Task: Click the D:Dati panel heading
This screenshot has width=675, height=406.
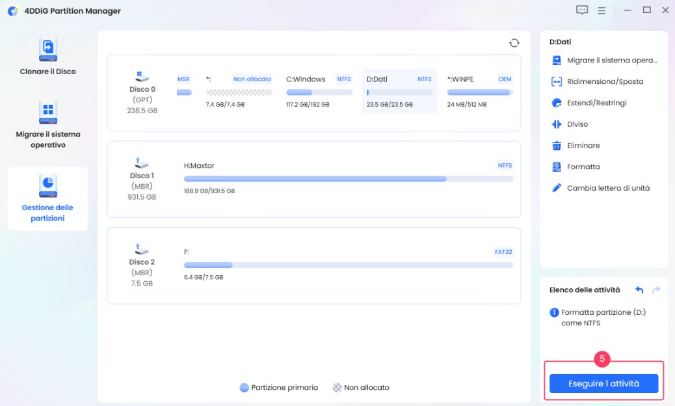Action: [560, 42]
